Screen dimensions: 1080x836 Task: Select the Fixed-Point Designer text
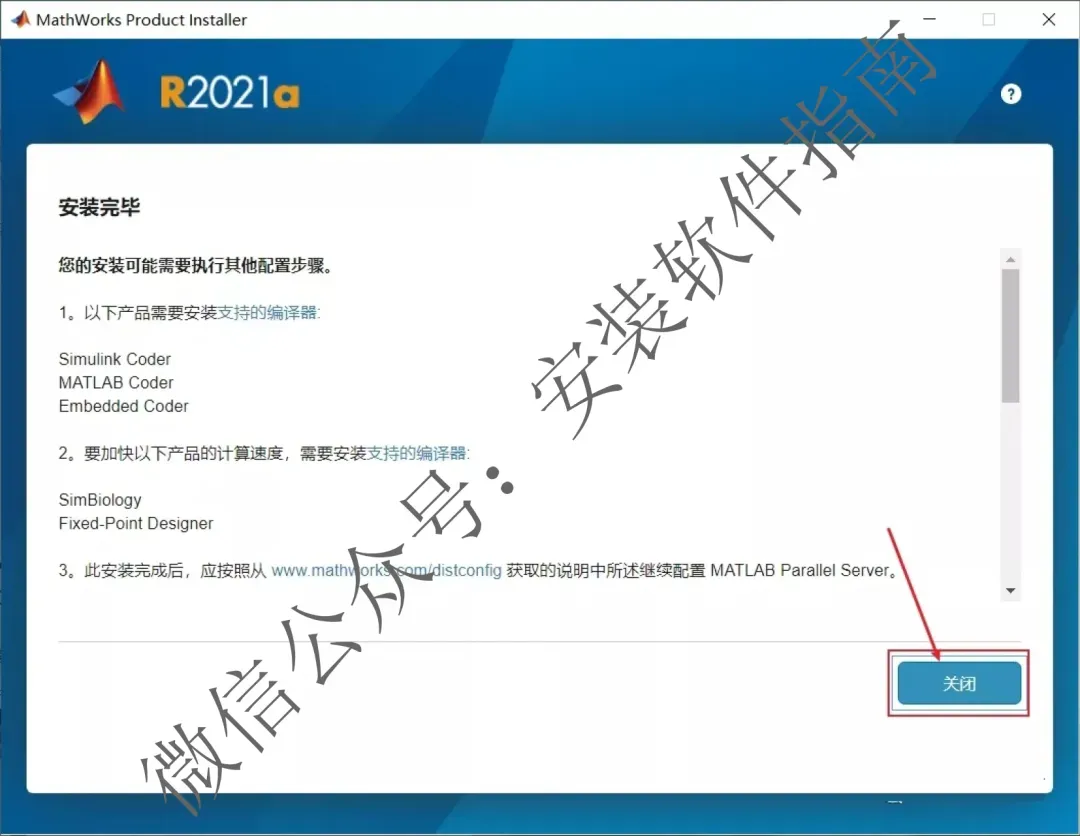136,523
